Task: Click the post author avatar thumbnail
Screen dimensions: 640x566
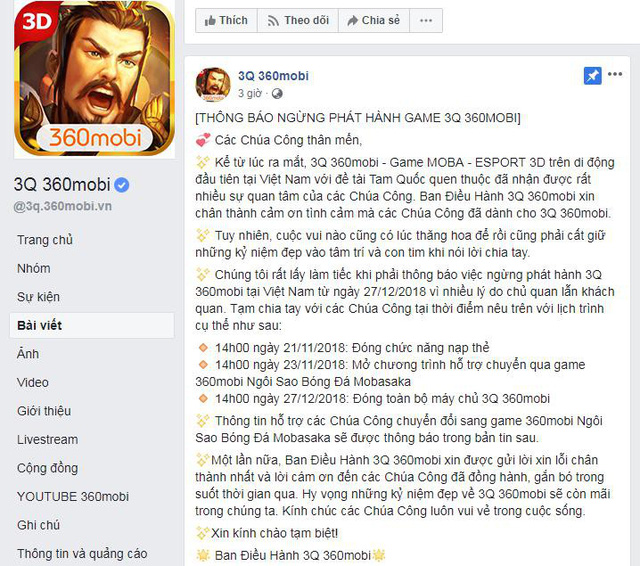Action: pos(213,84)
